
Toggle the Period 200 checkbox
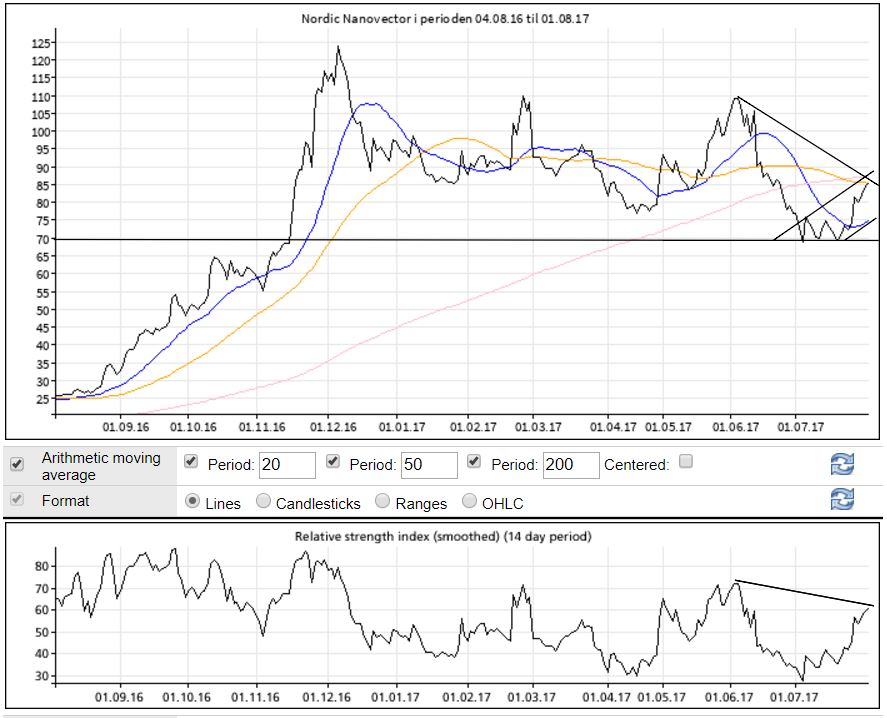[476, 463]
